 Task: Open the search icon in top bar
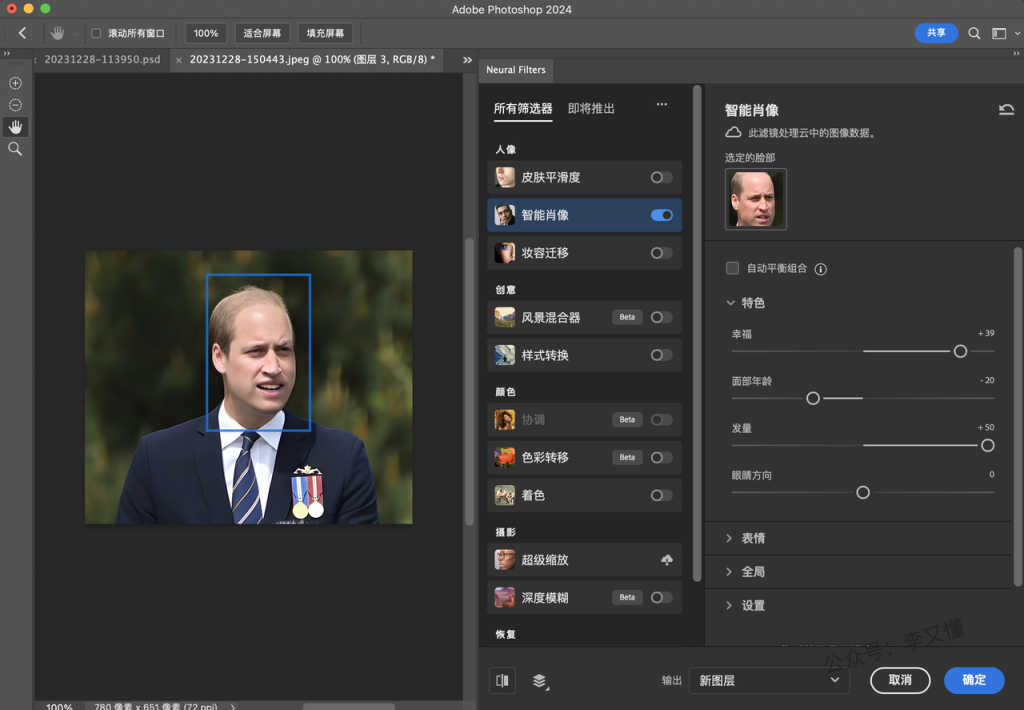click(x=974, y=33)
